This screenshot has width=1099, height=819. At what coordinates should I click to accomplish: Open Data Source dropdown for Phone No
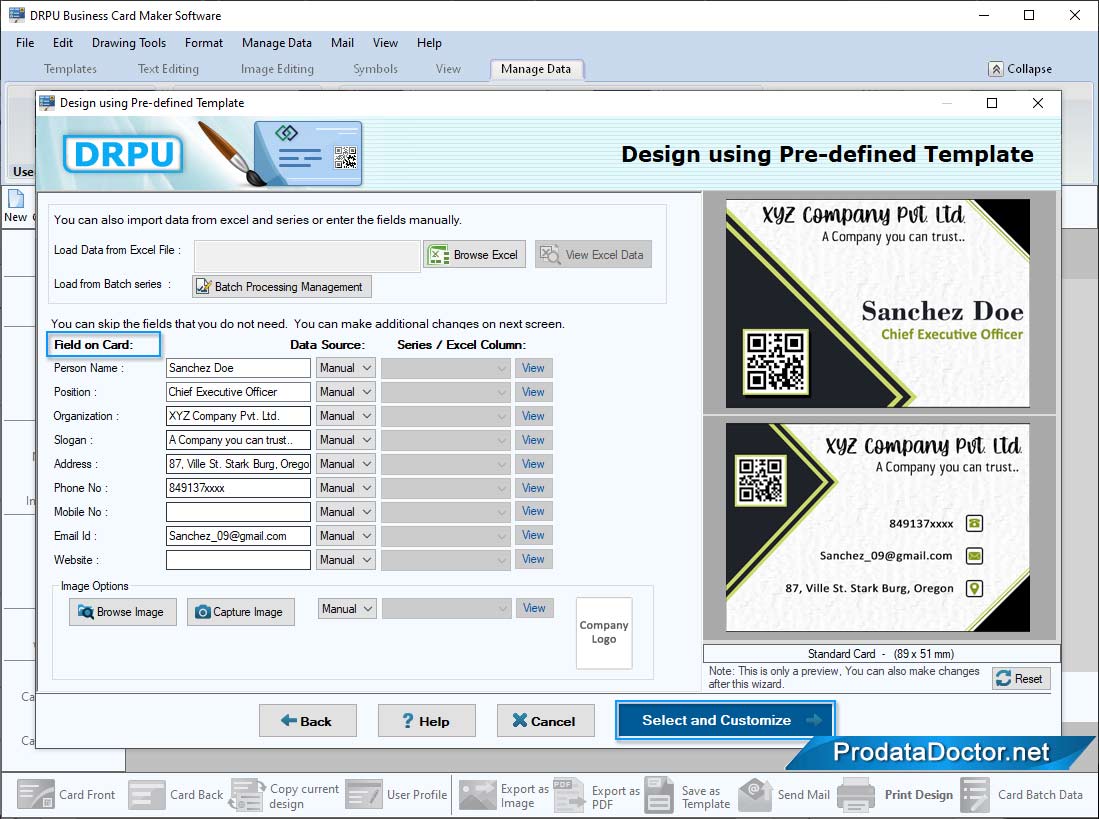coord(346,488)
